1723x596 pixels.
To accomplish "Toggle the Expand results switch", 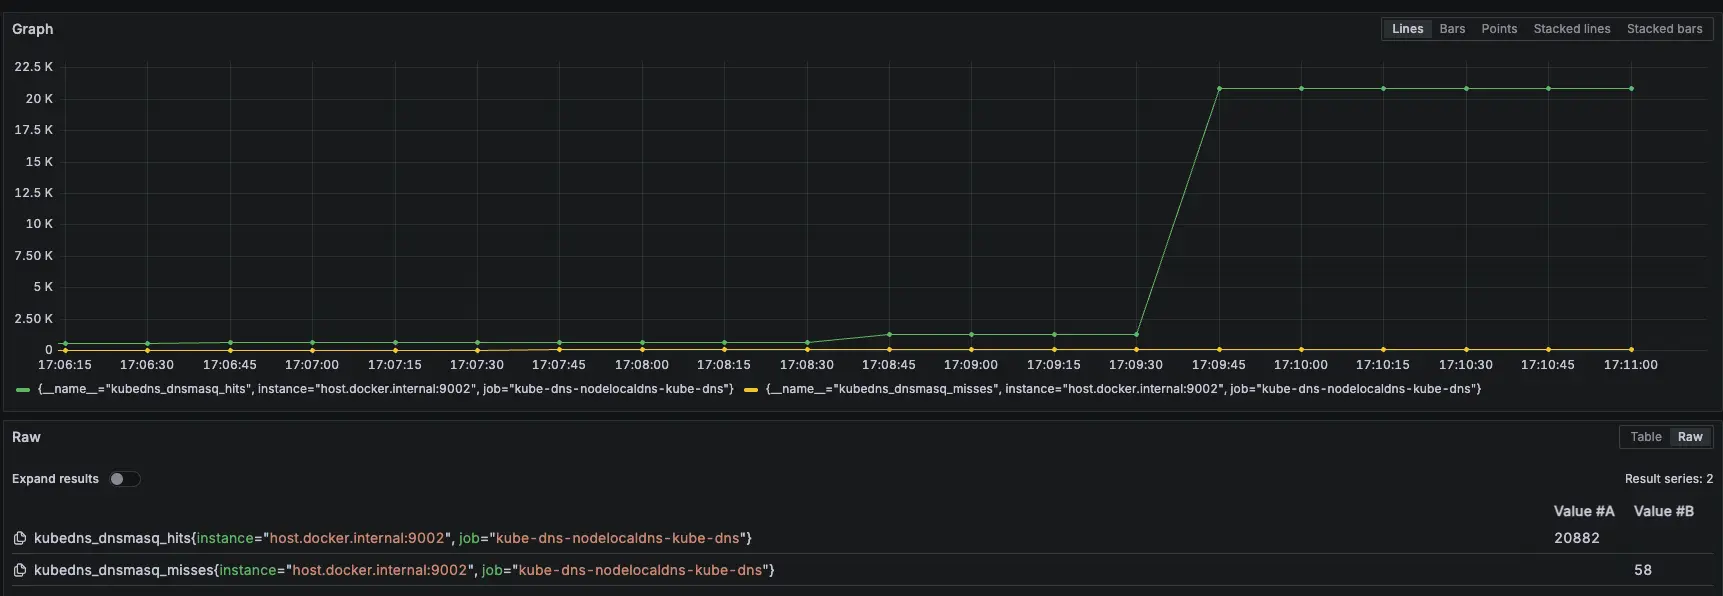I will 125,479.
